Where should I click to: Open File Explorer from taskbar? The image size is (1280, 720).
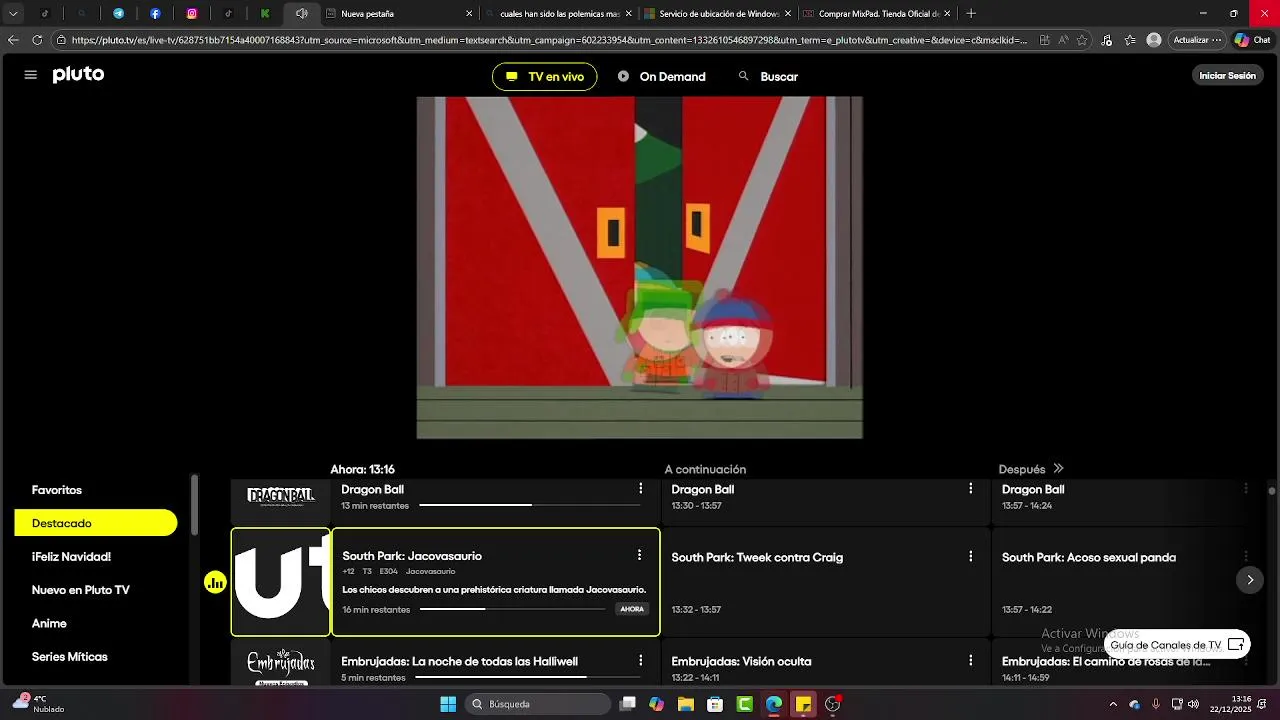(x=686, y=704)
